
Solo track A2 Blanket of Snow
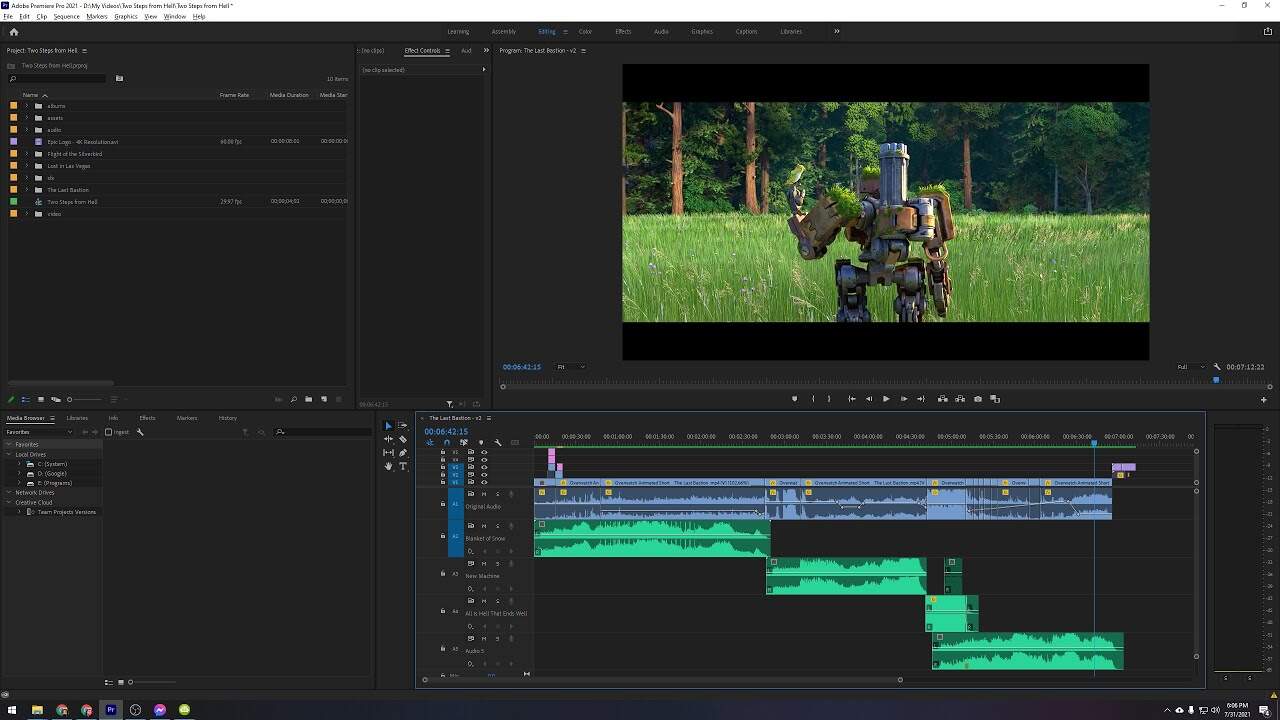[x=498, y=526]
